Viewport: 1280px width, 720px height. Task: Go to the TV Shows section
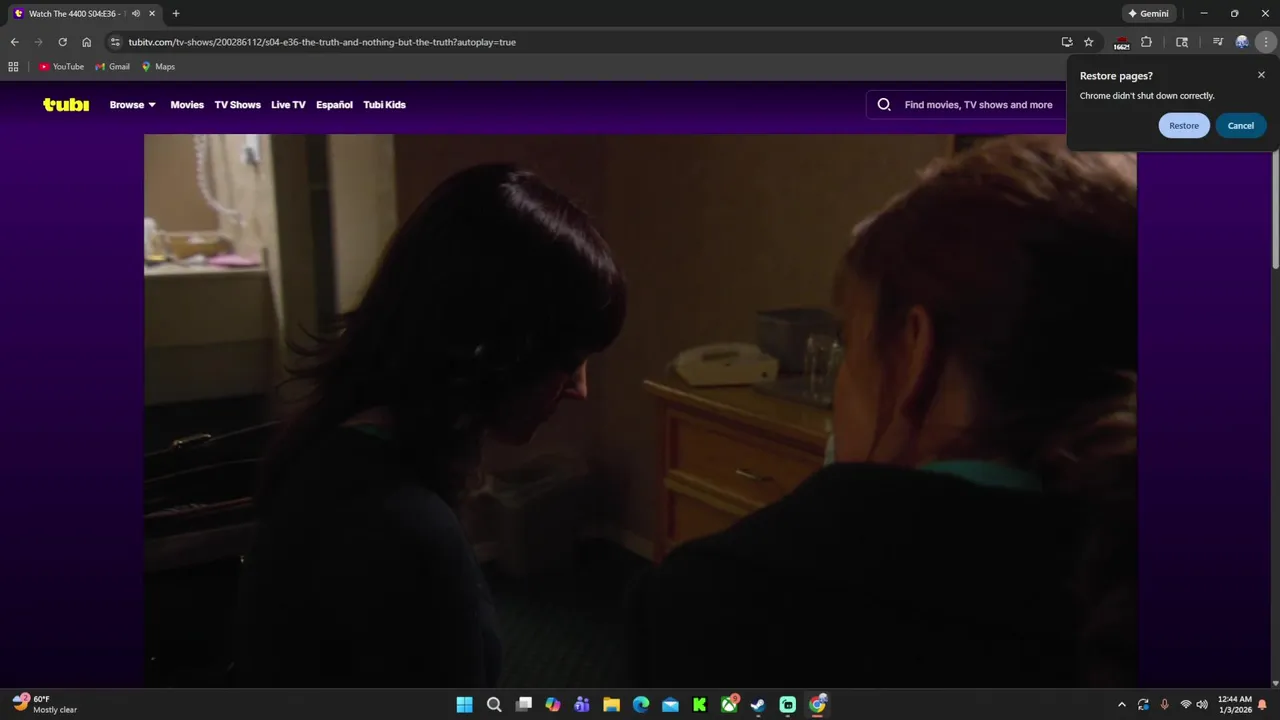tap(237, 104)
